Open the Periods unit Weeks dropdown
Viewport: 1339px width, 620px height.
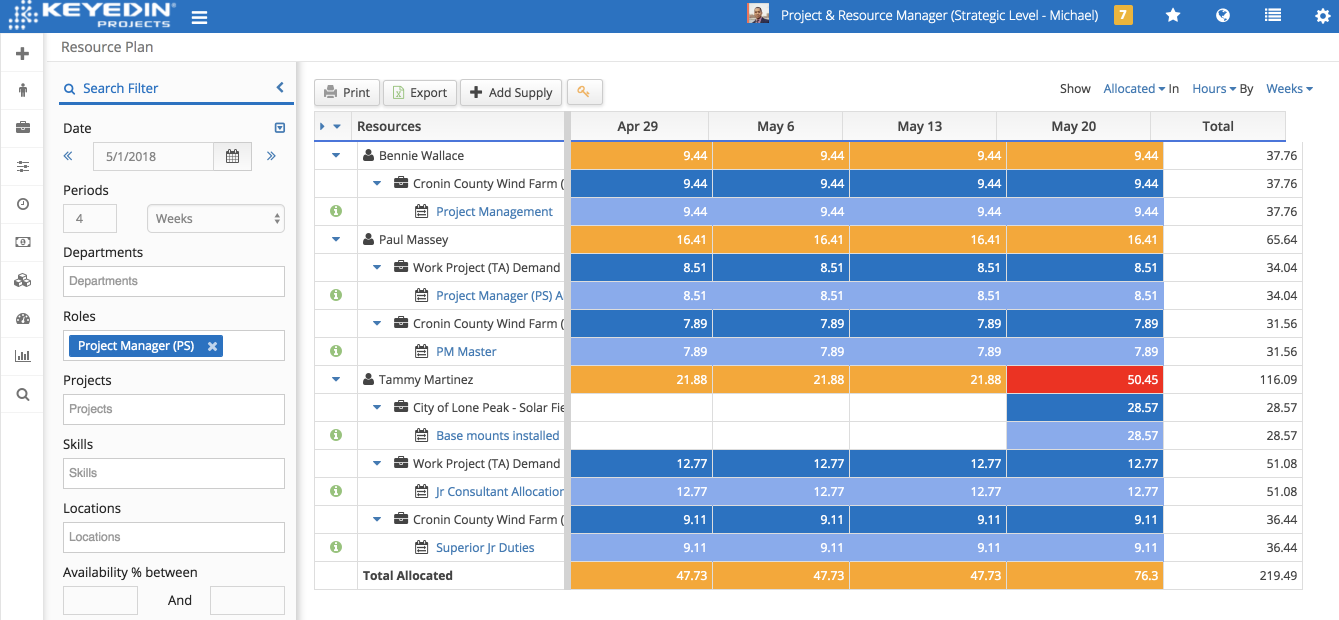point(215,219)
